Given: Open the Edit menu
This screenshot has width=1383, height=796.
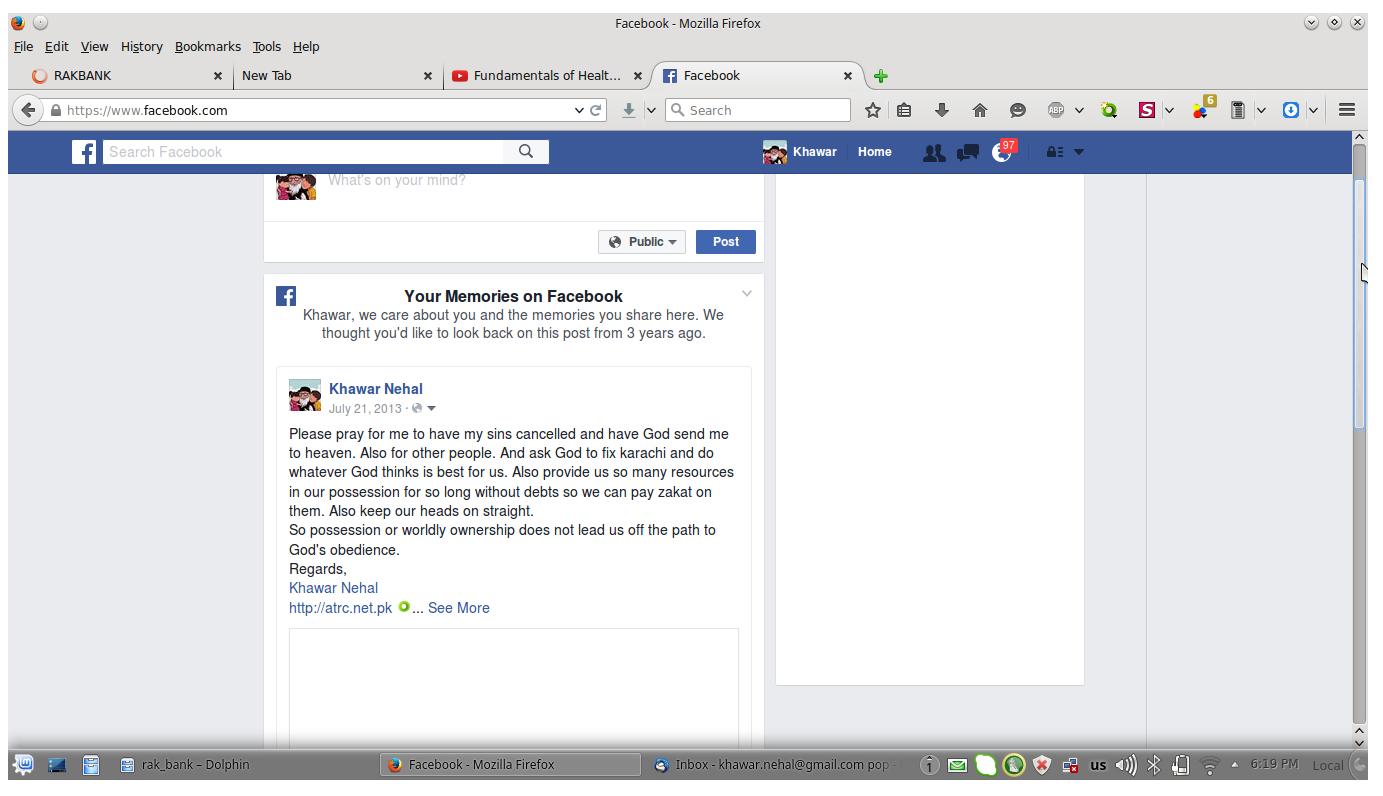Looking at the screenshot, I should (x=57, y=46).
